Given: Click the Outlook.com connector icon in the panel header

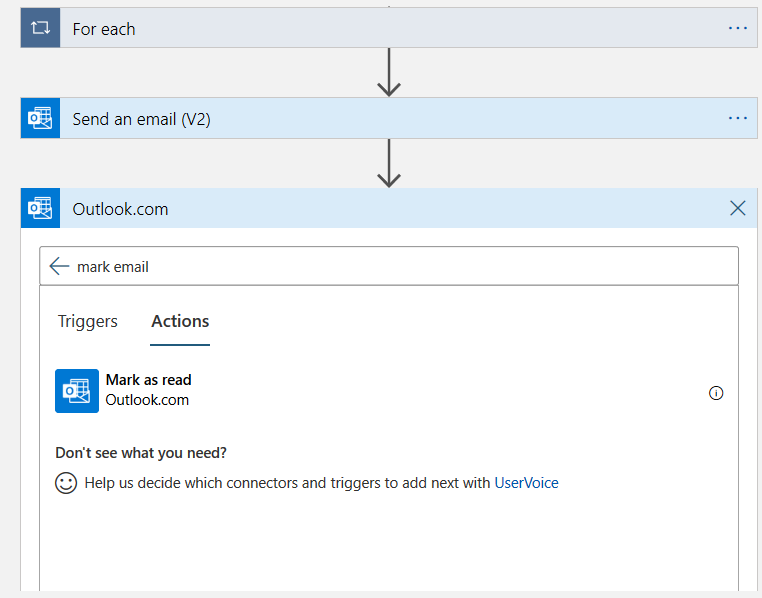Looking at the screenshot, I should [x=40, y=208].
